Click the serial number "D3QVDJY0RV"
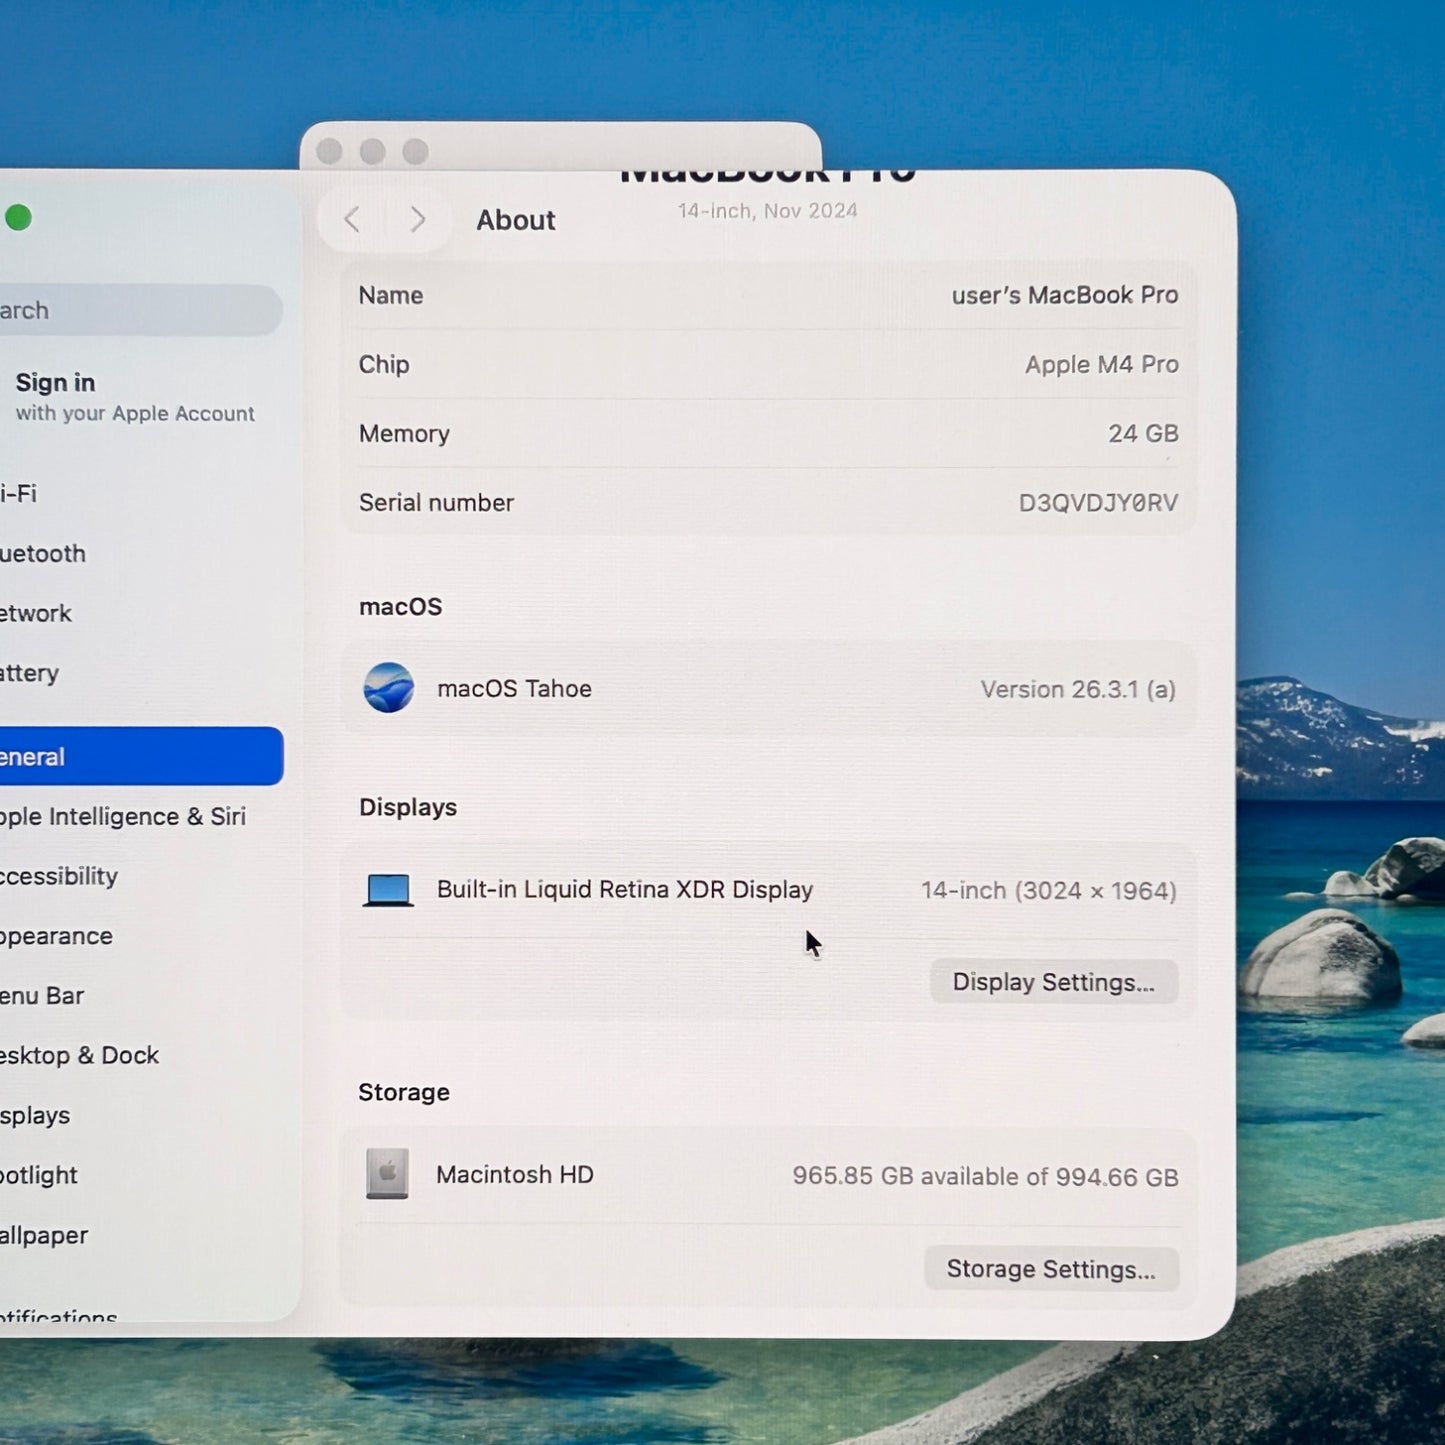Image resolution: width=1445 pixels, height=1445 pixels. (x=1098, y=502)
